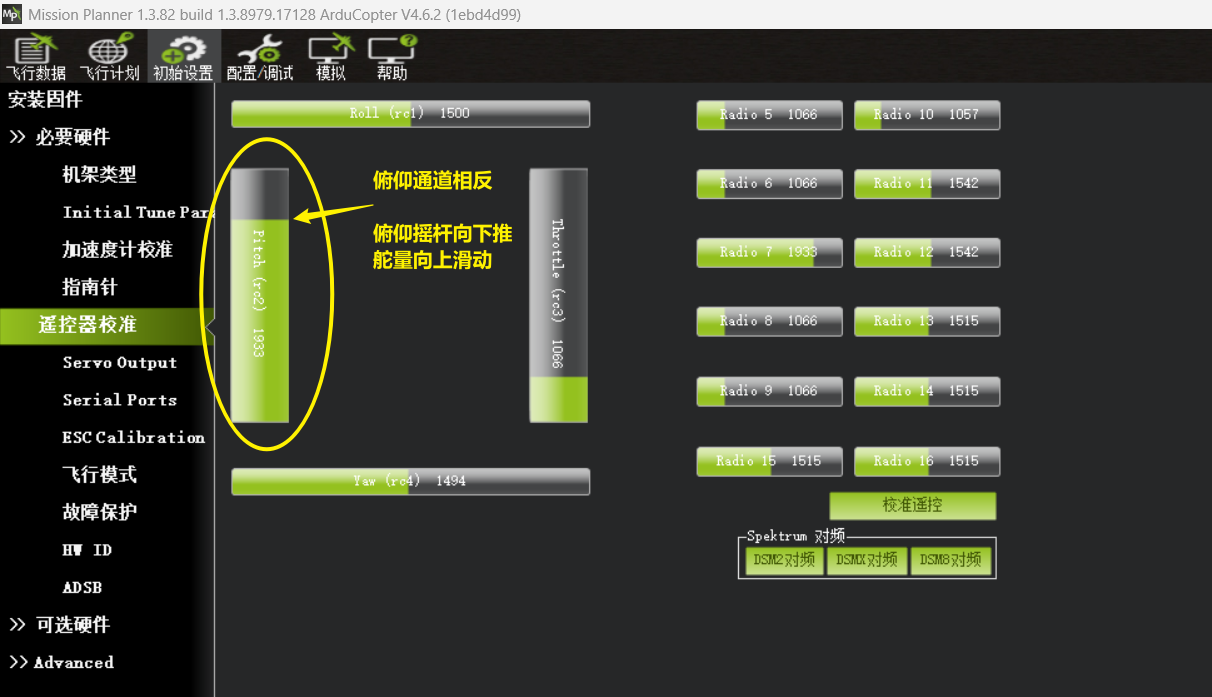
Task: Click the 帮助 help icon
Action: 392,58
